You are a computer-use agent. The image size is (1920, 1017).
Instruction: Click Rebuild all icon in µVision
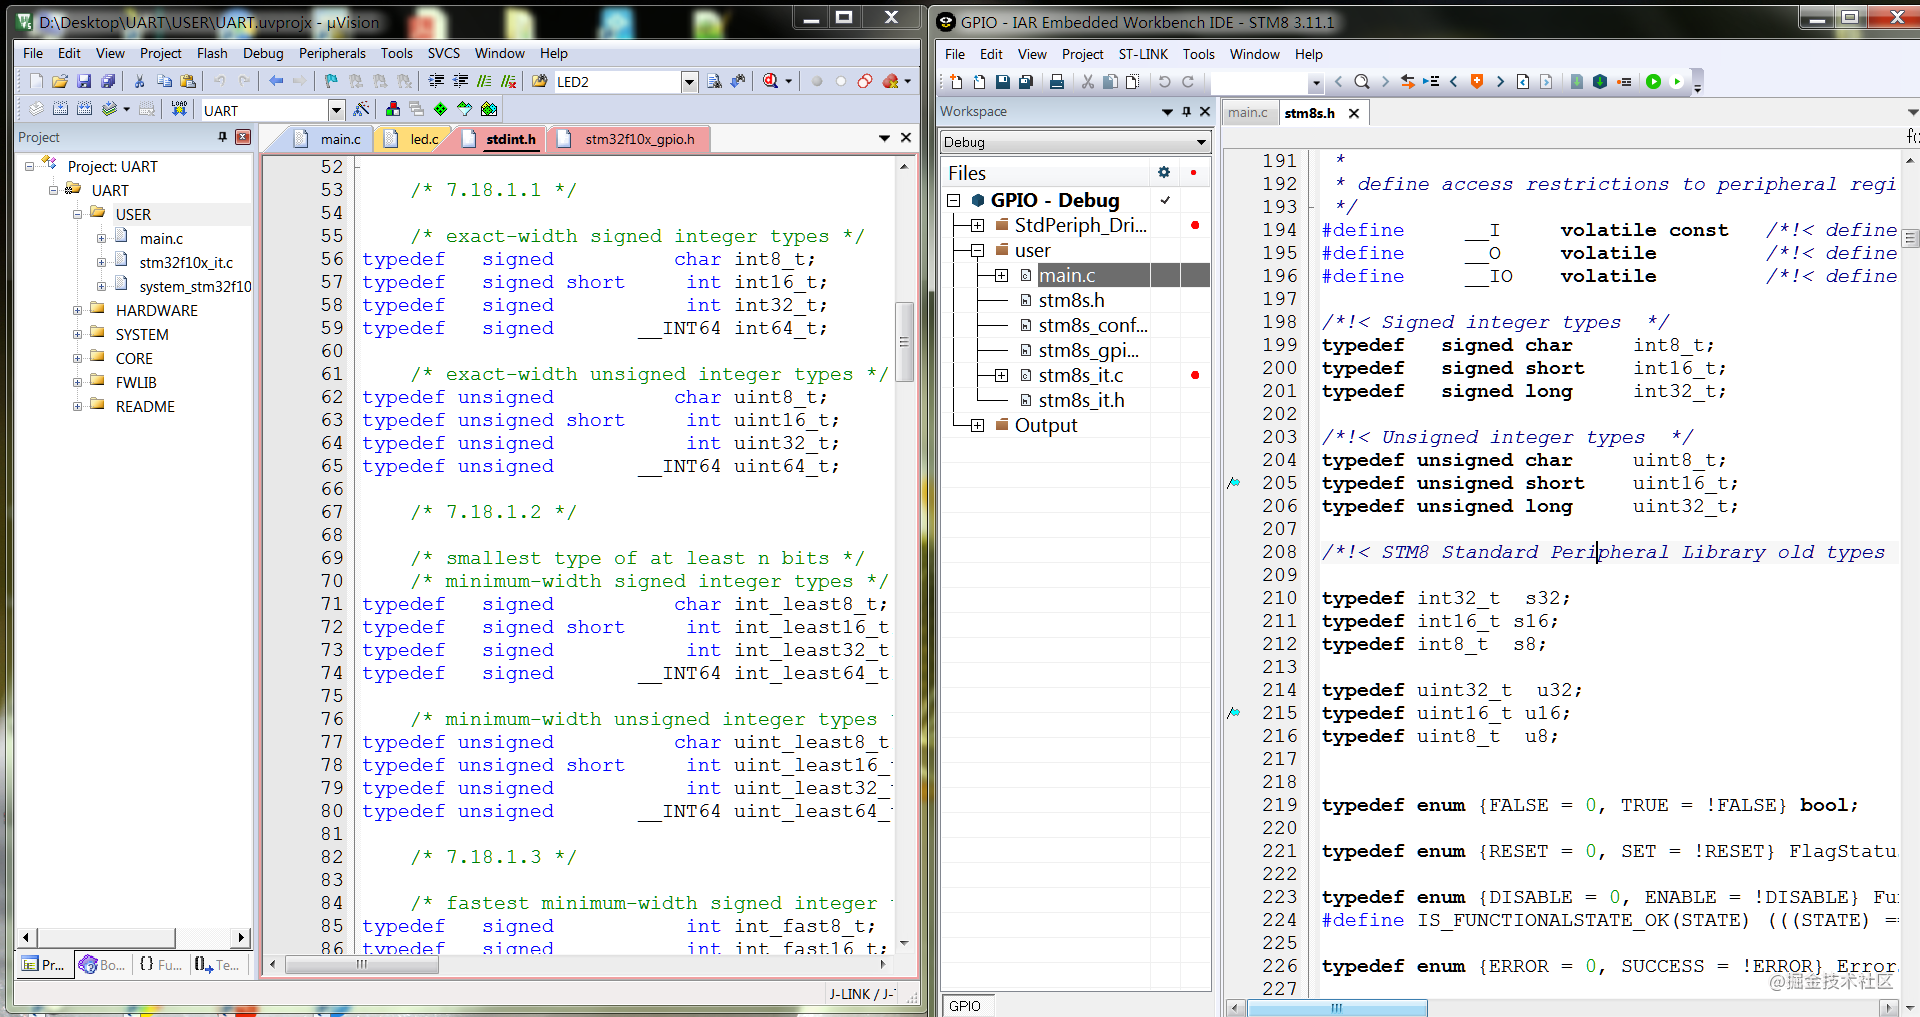coord(84,109)
